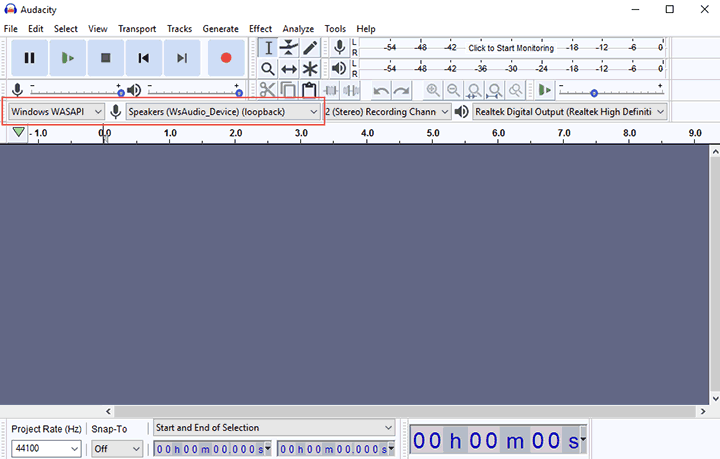Select the Draw pencil tool
The height and width of the screenshot is (459, 720).
click(310, 47)
